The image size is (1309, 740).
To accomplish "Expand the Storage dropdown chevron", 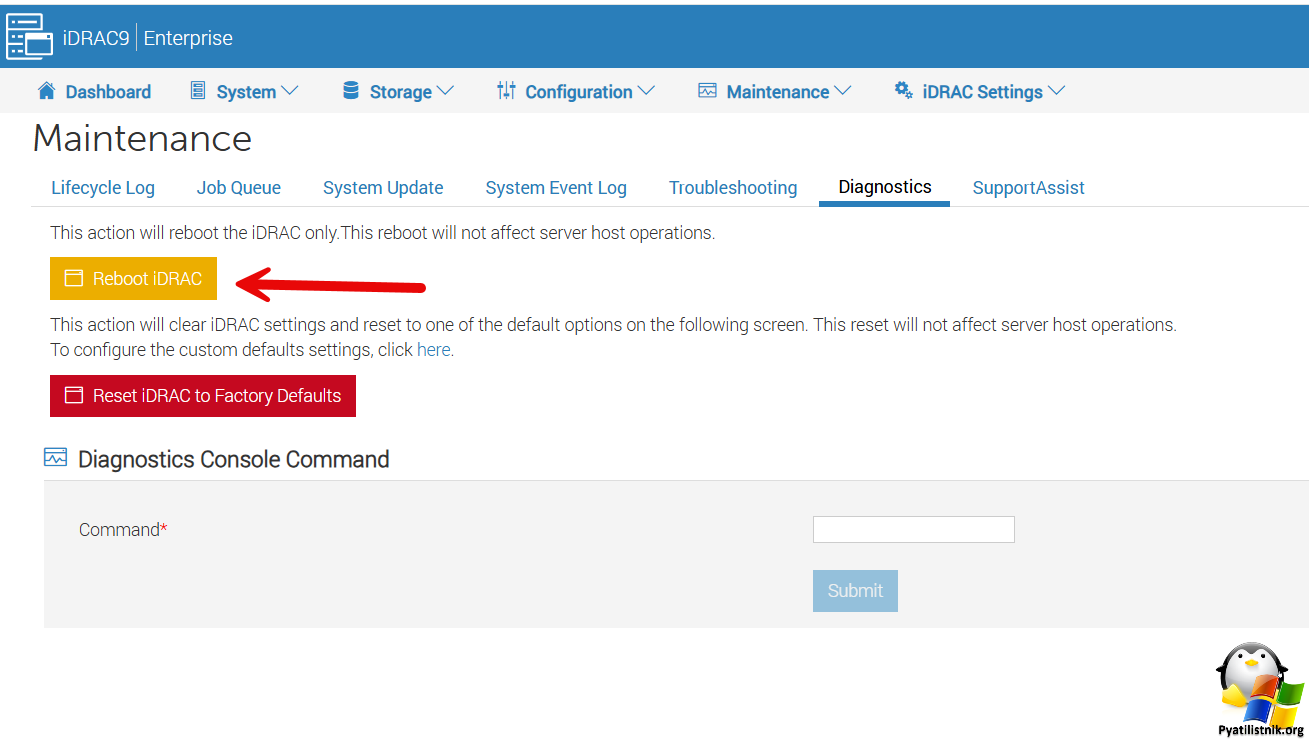I will pos(445,91).
